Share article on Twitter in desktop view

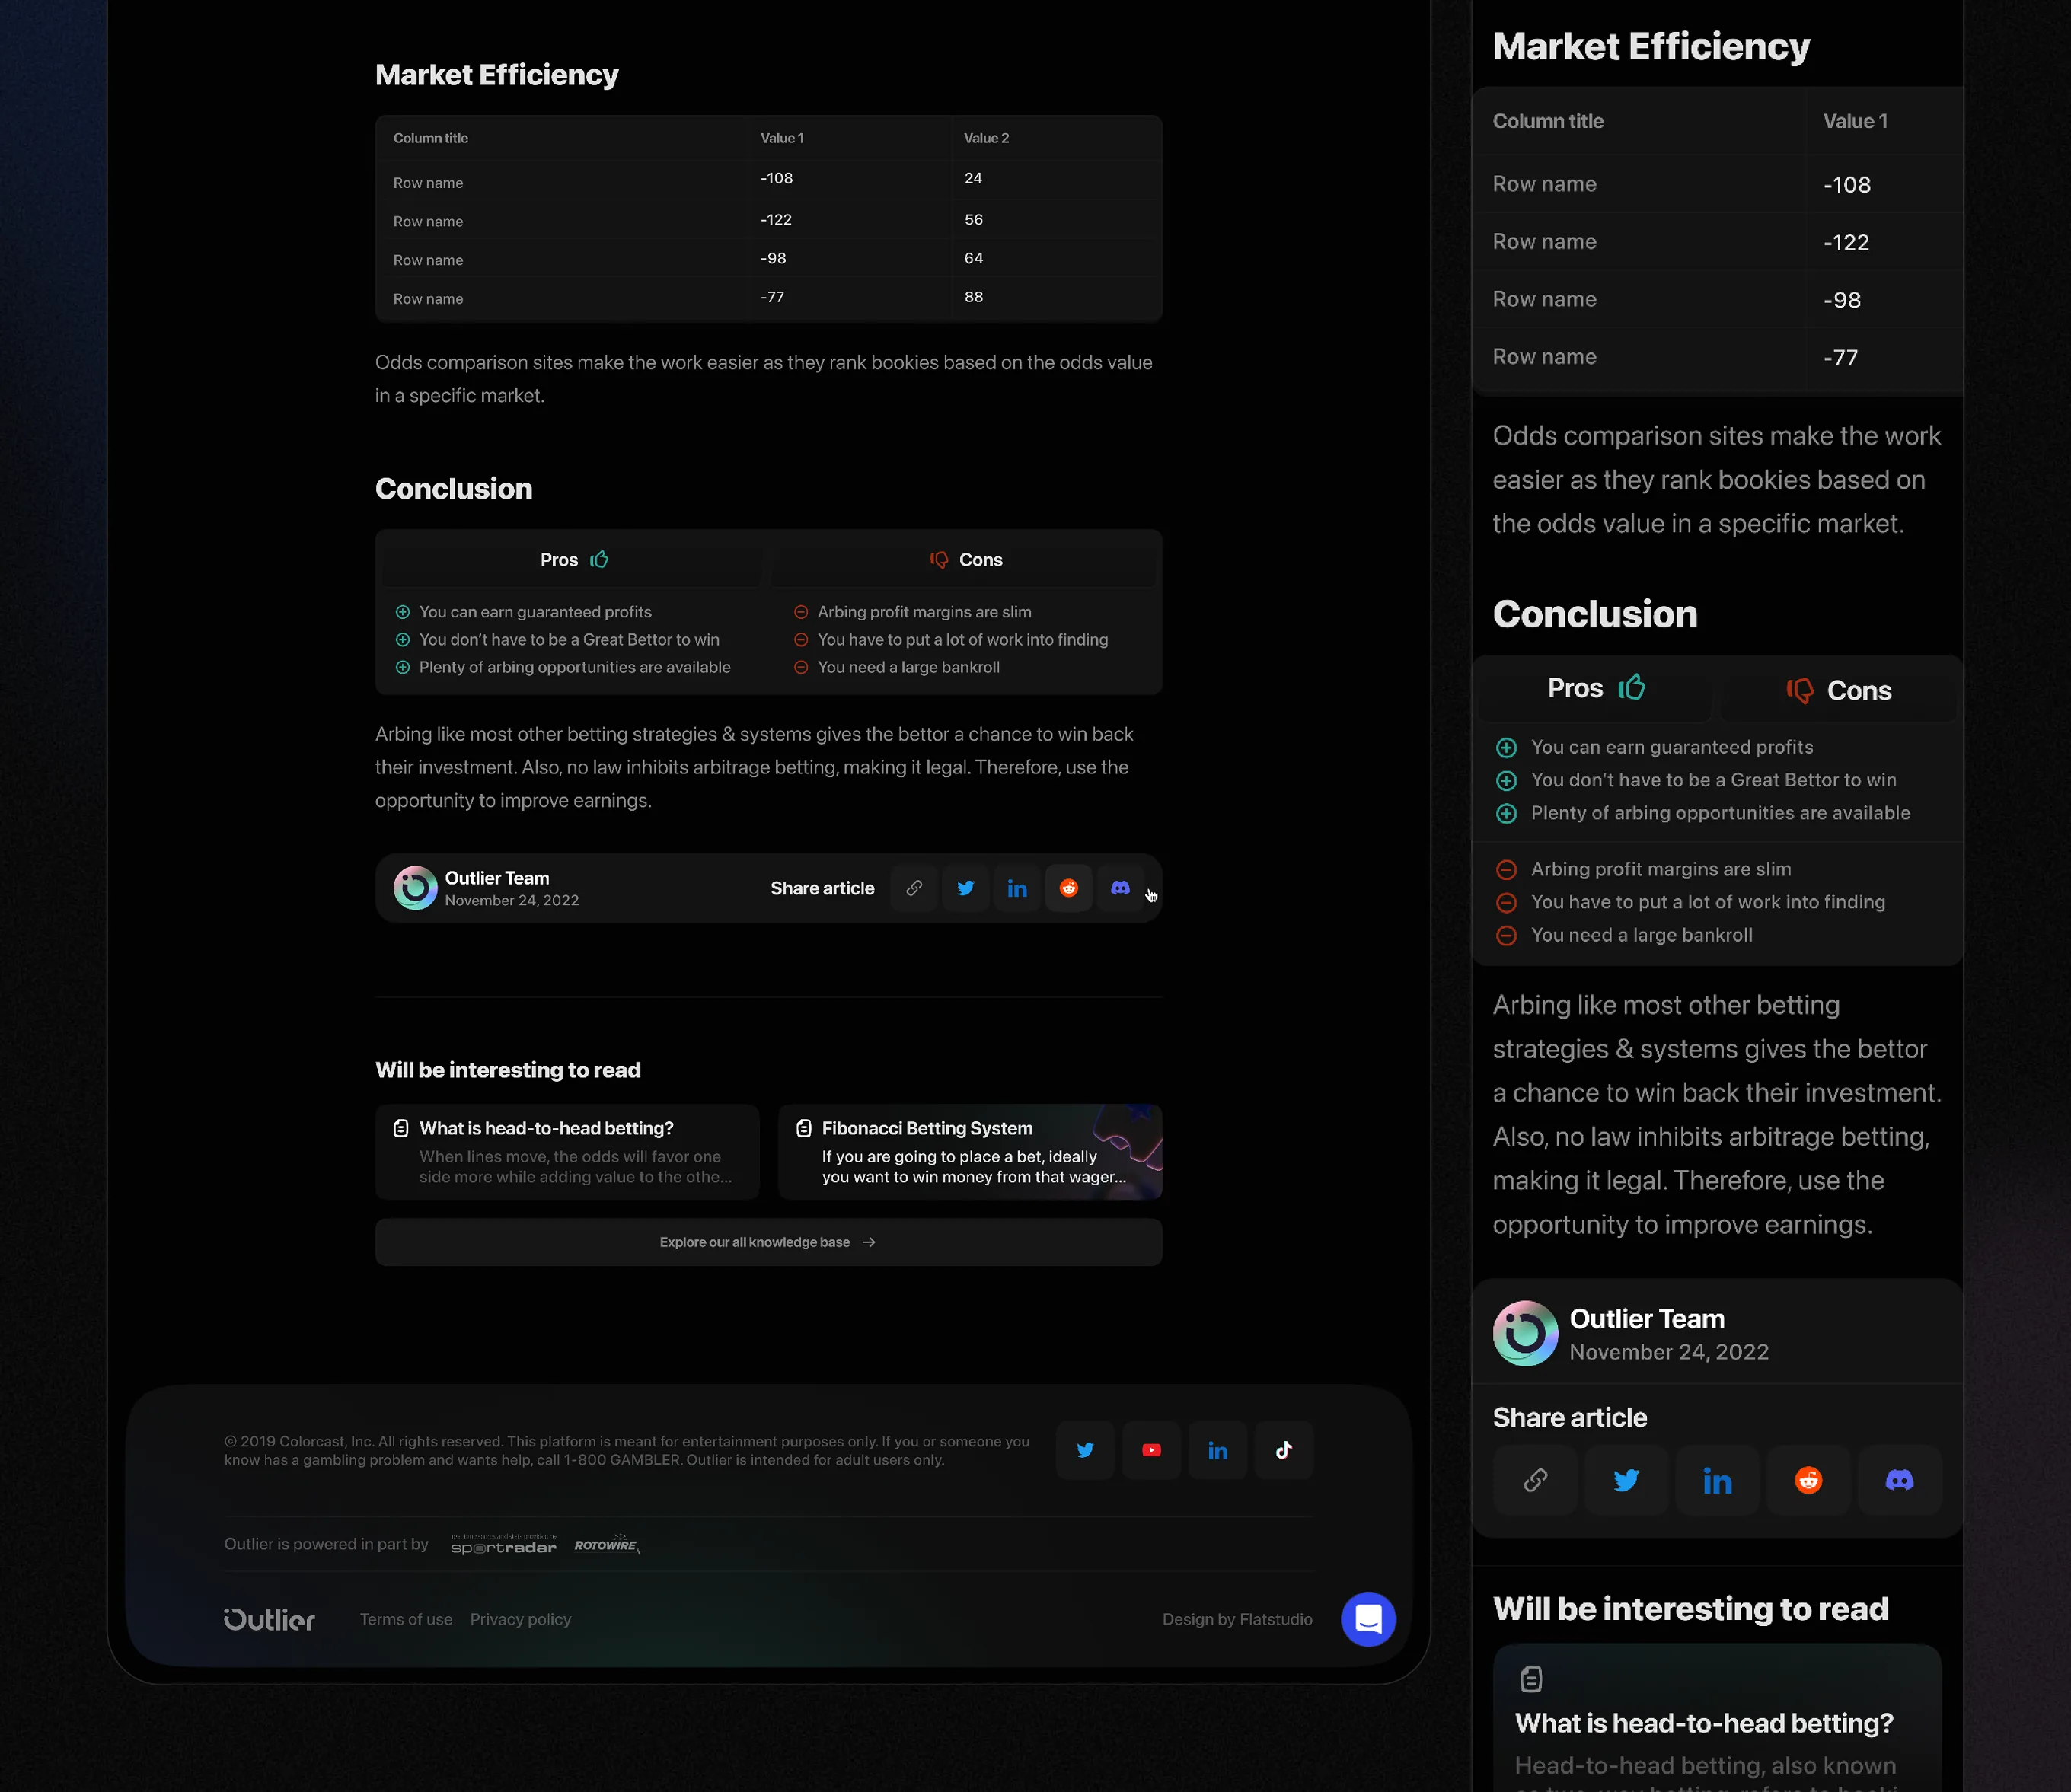coord(966,888)
